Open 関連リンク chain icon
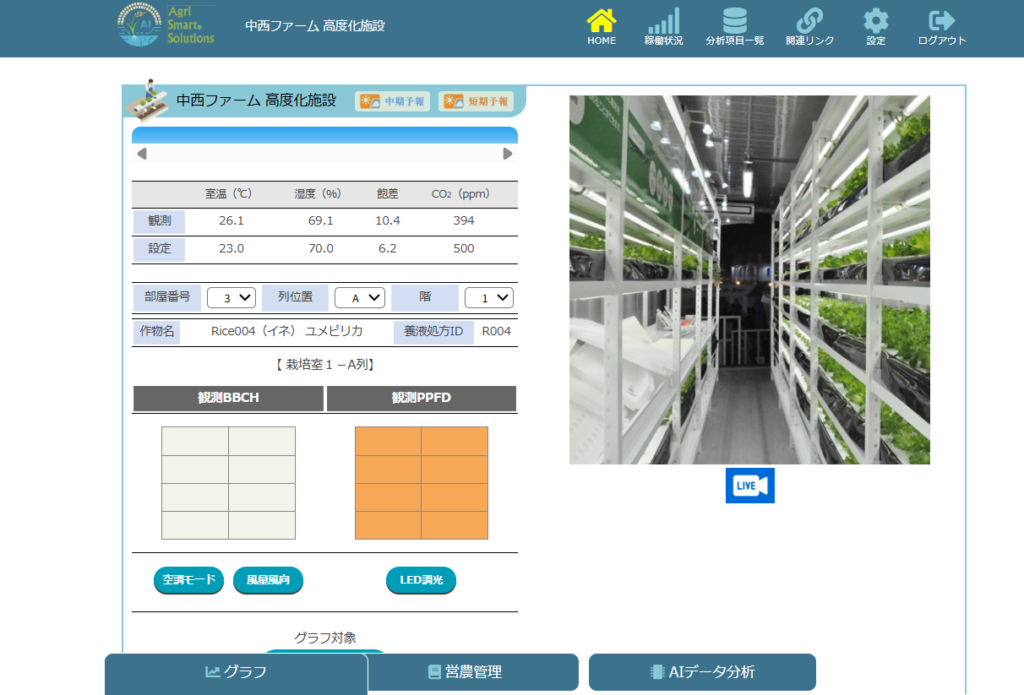This screenshot has width=1024, height=695. pos(809,21)
